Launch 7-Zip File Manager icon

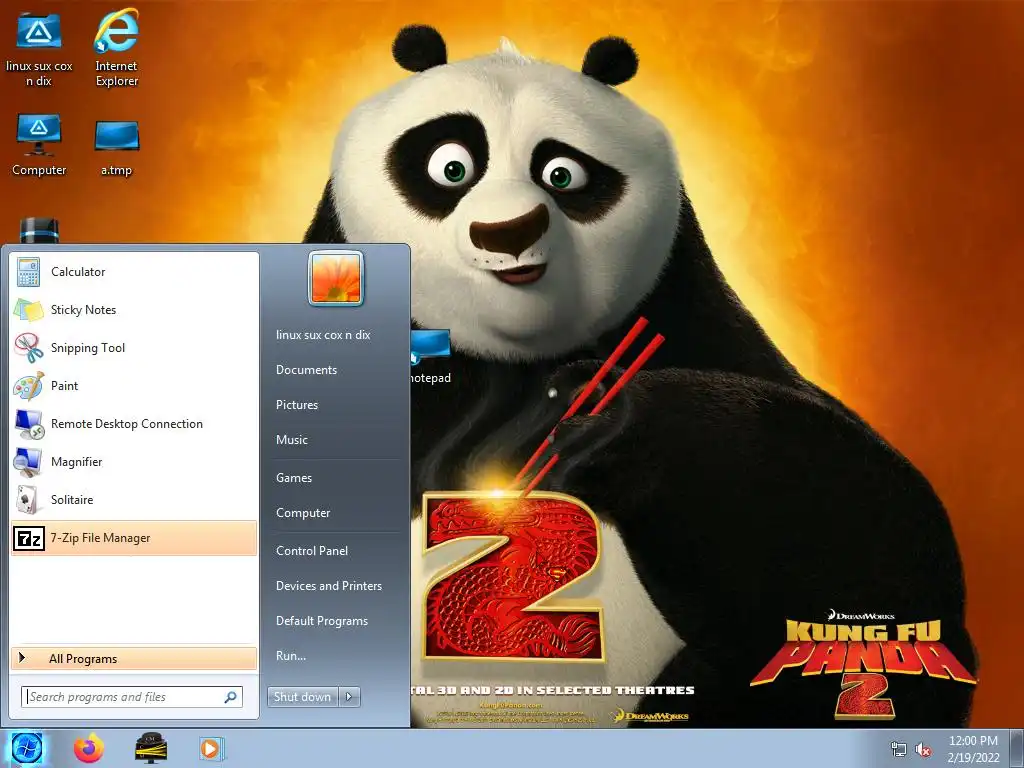pos(29,538)
